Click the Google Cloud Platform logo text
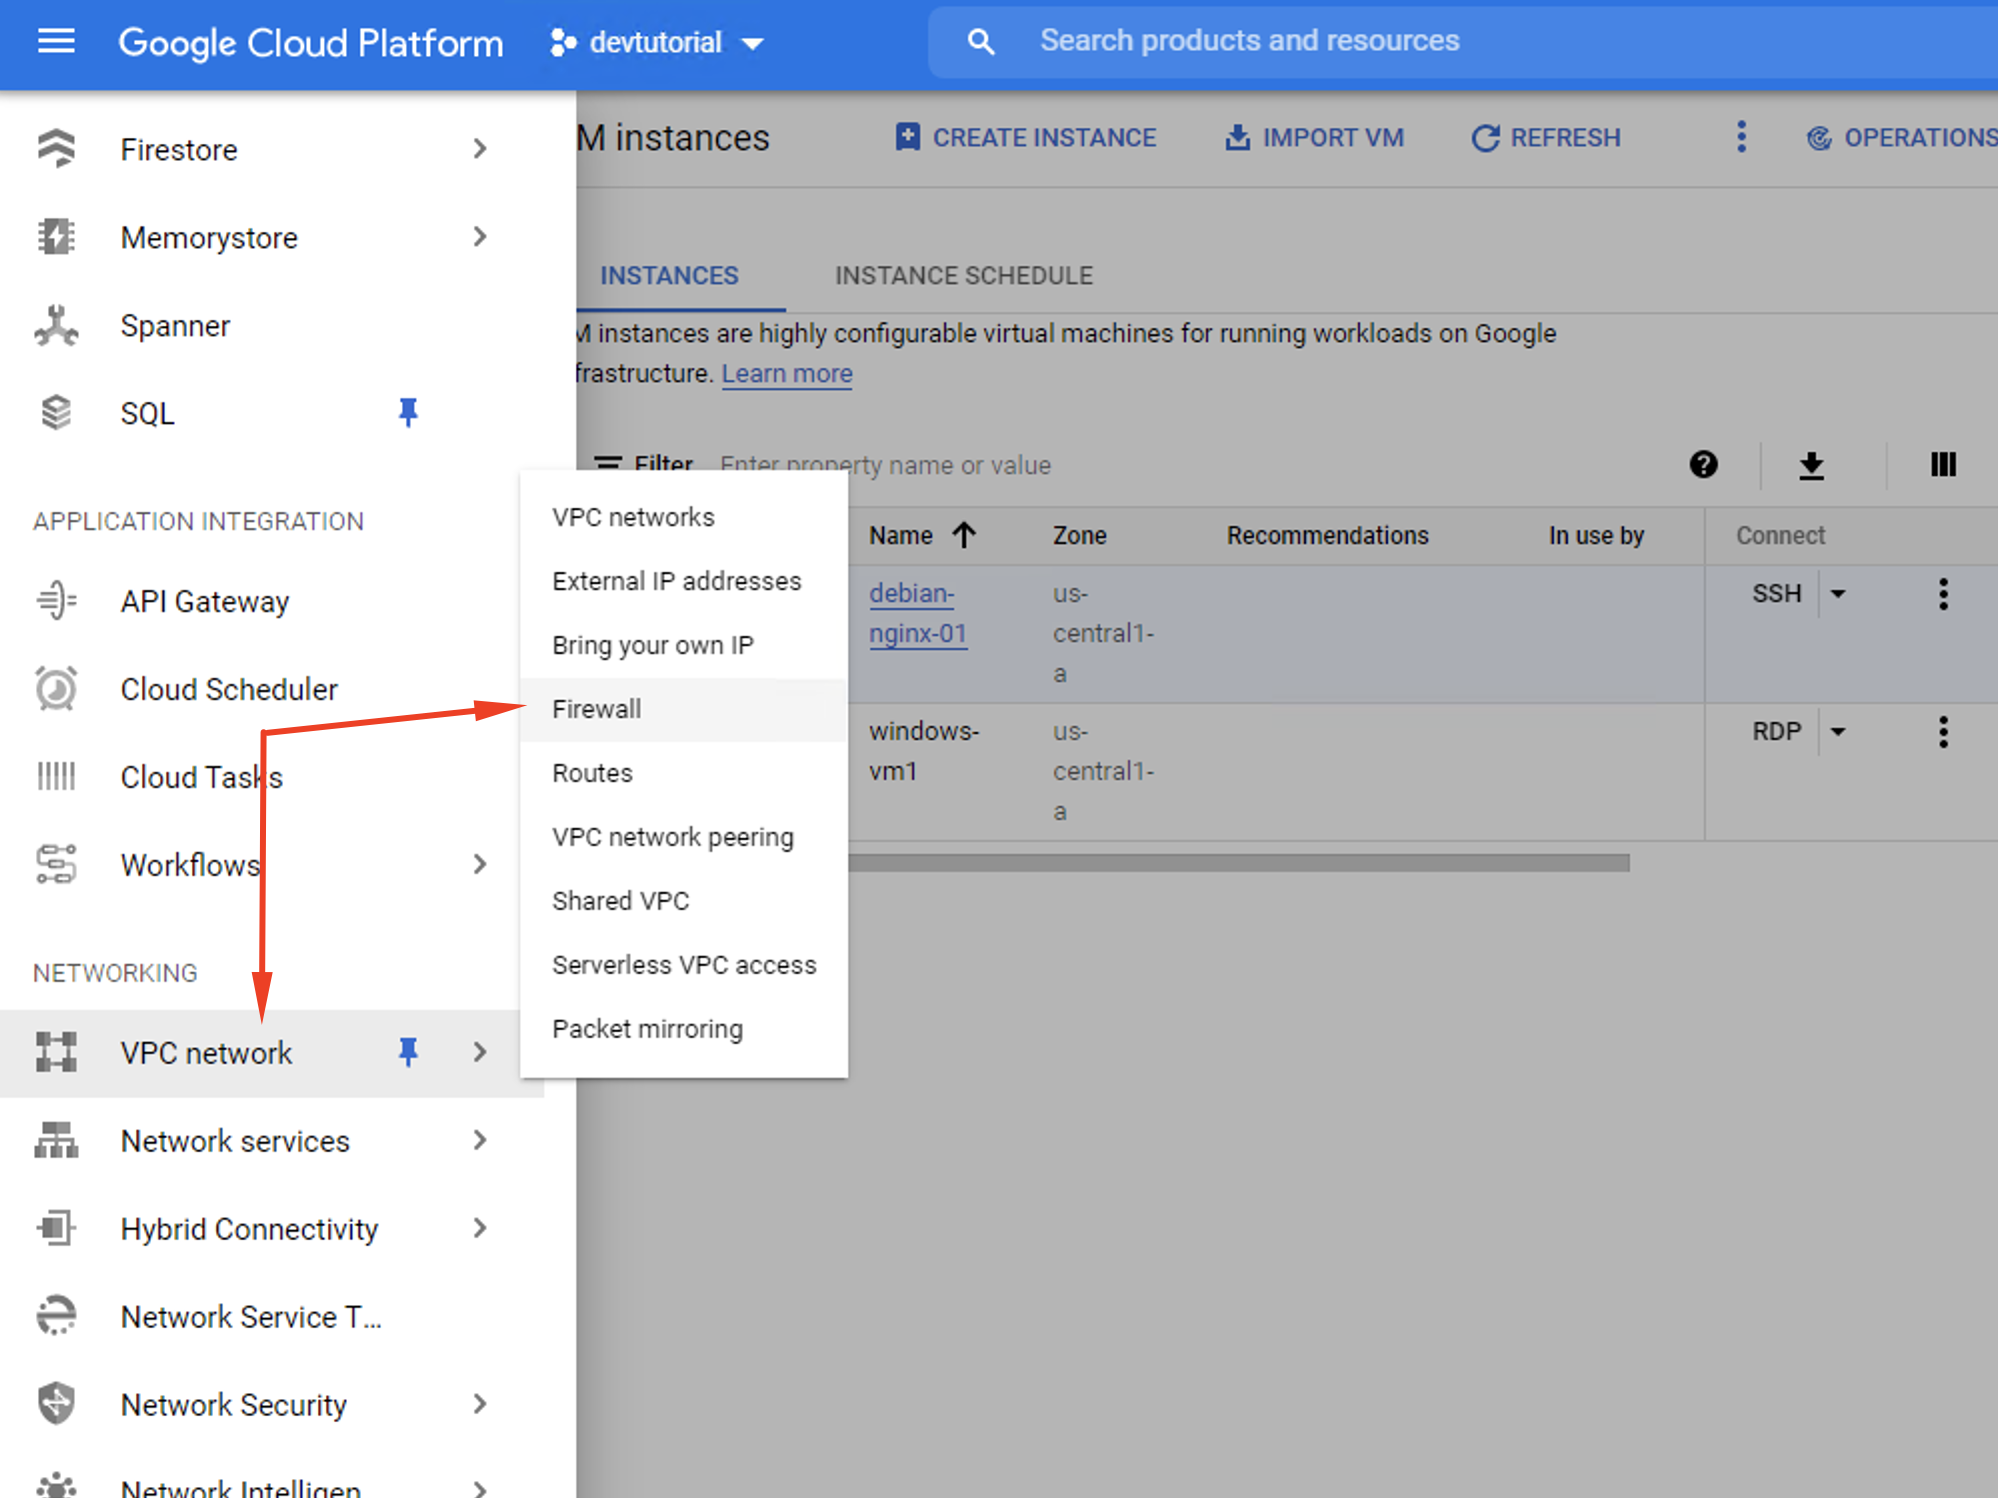The image size is (1998, 1498). tap(311, 42)
